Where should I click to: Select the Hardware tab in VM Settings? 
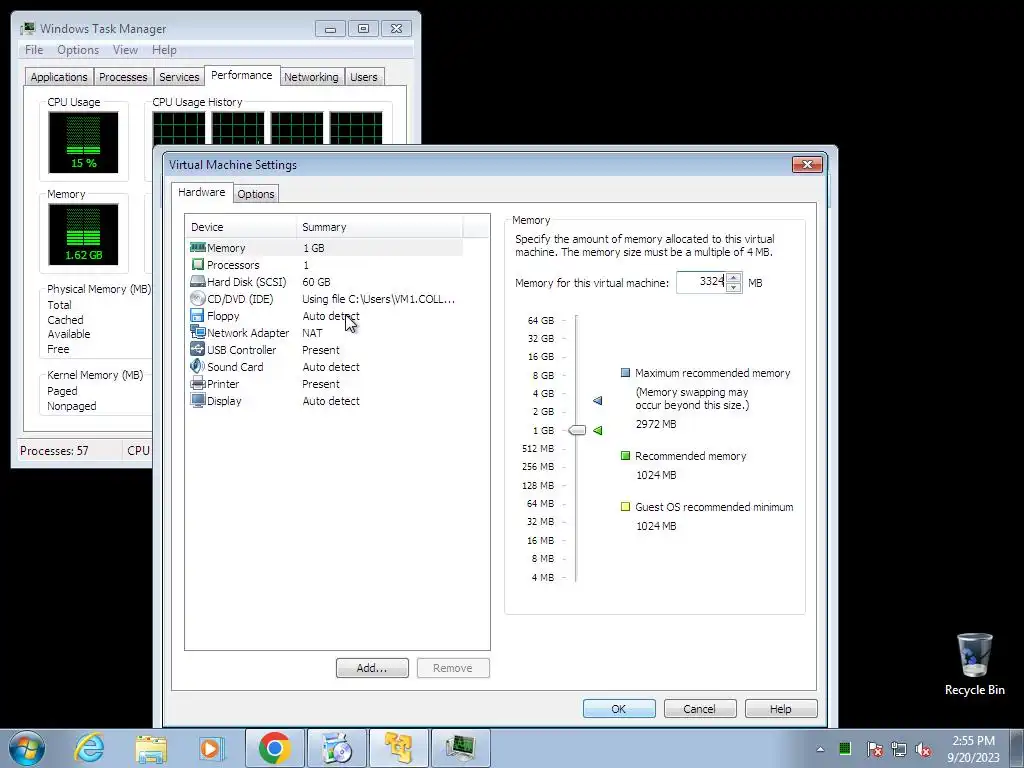click(x=202, y=192)
